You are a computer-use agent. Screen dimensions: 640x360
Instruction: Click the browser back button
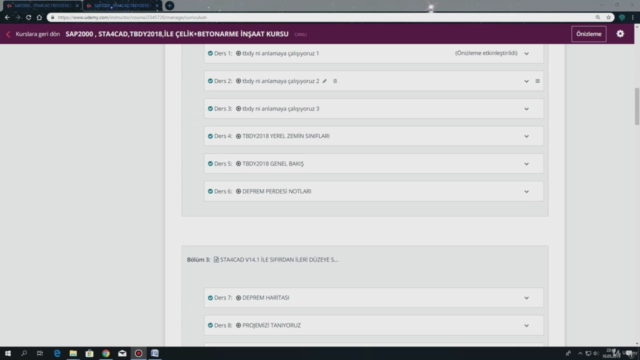tap(7, 18)
